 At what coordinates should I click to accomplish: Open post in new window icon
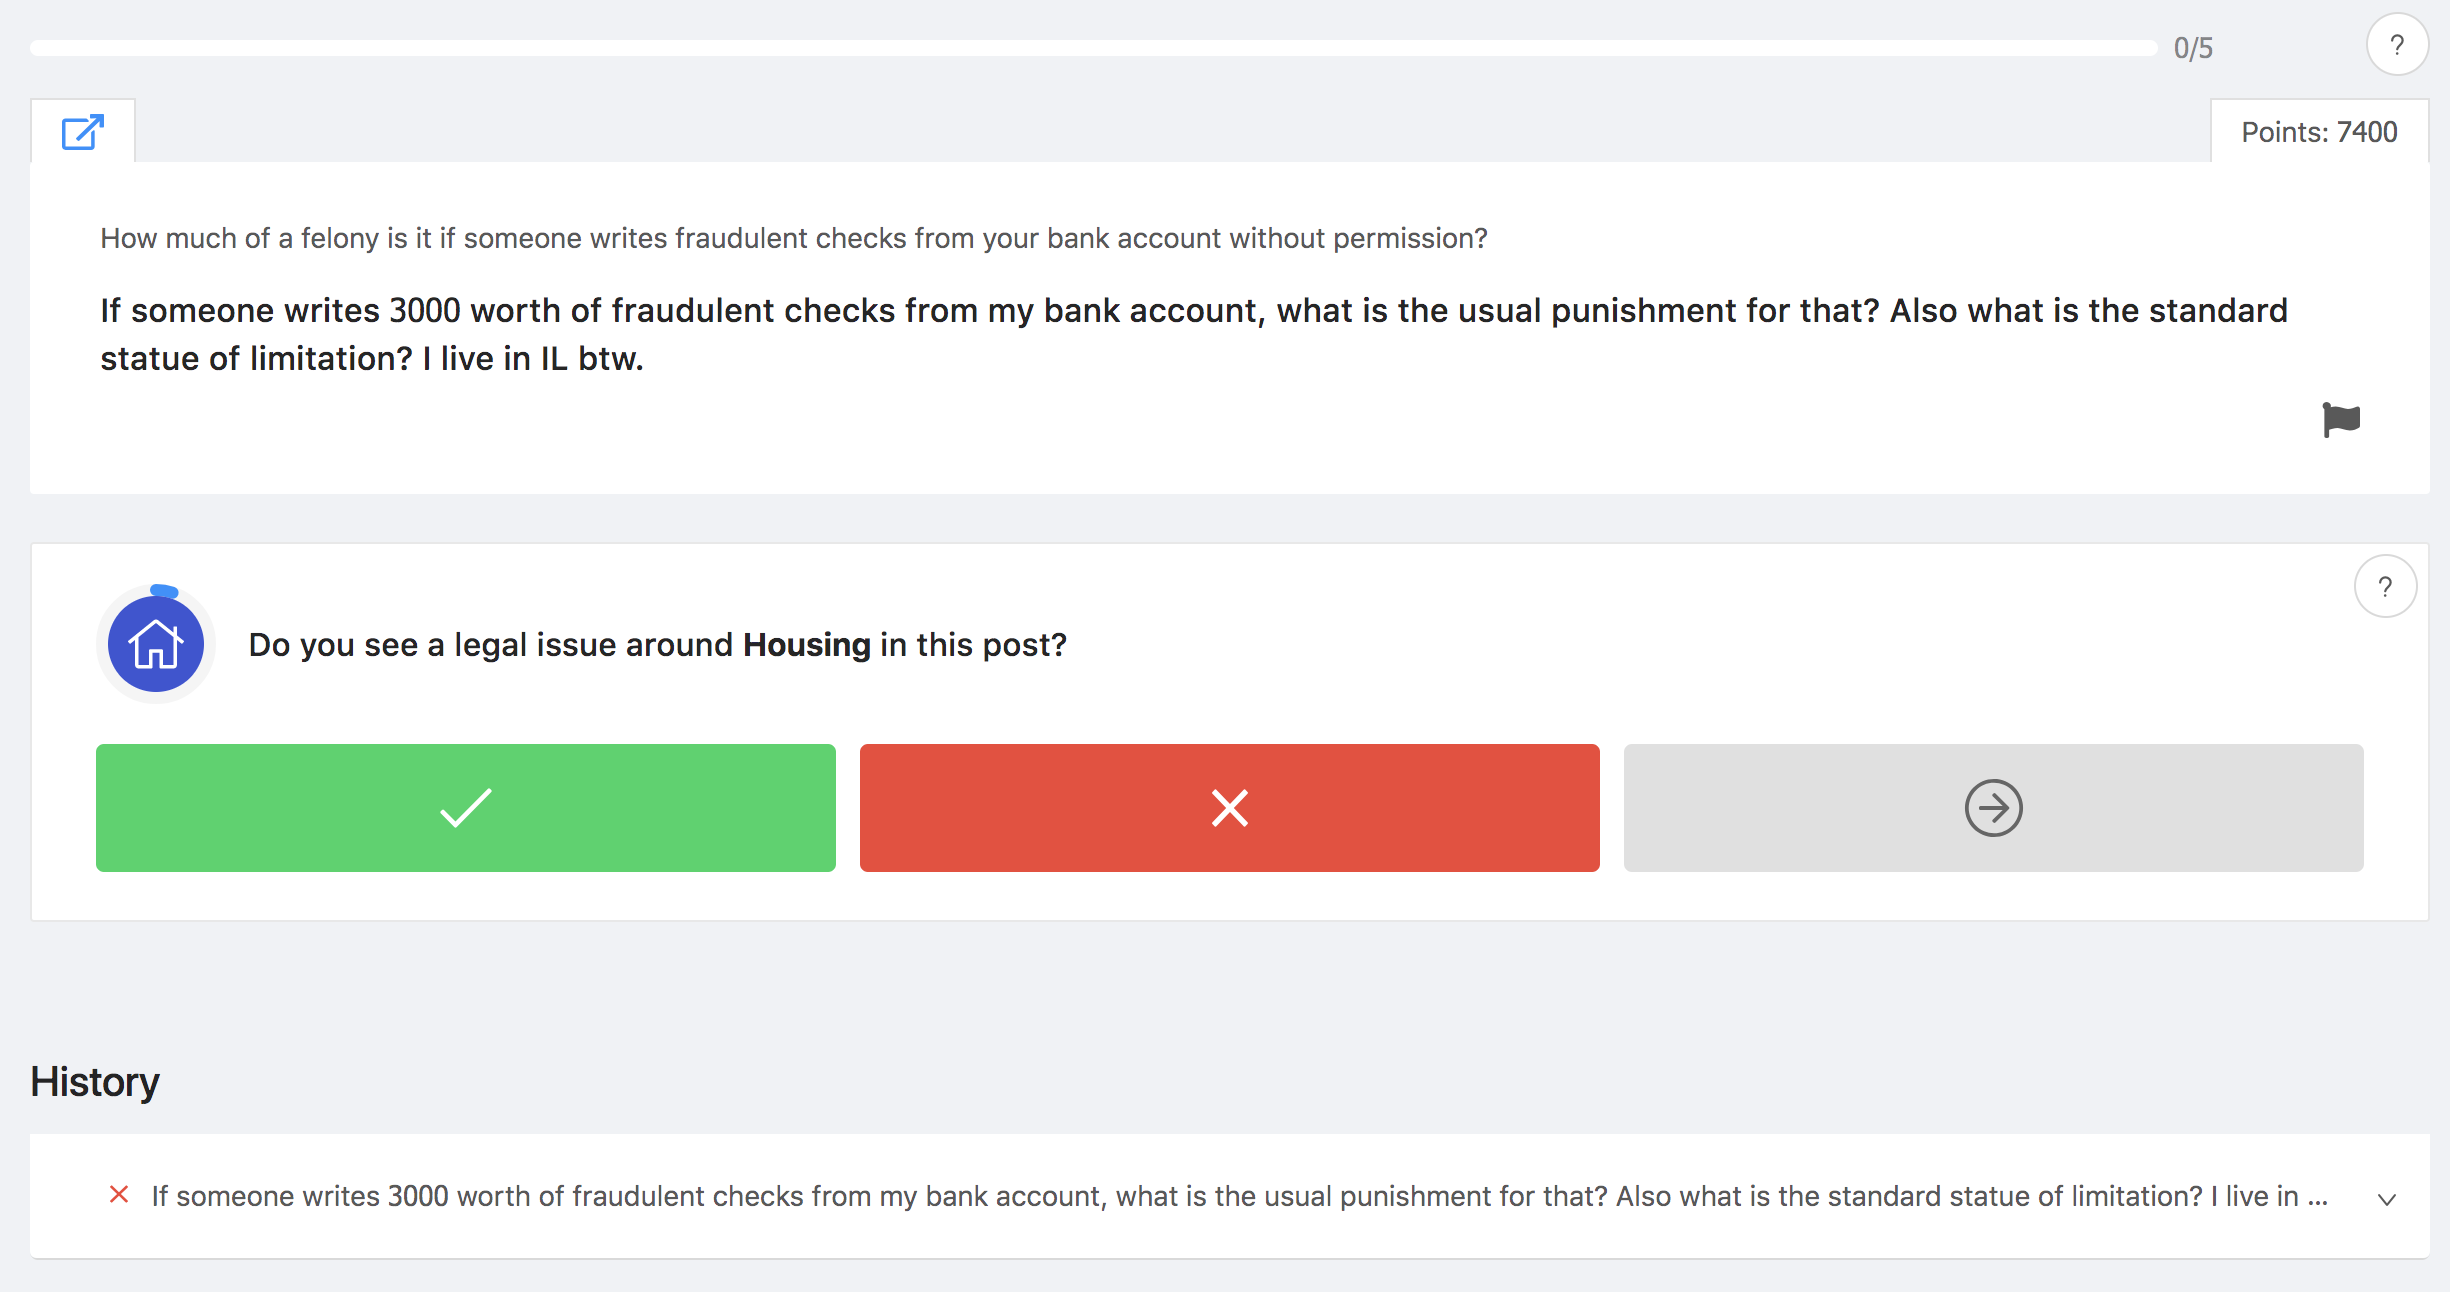click(83, 132)
